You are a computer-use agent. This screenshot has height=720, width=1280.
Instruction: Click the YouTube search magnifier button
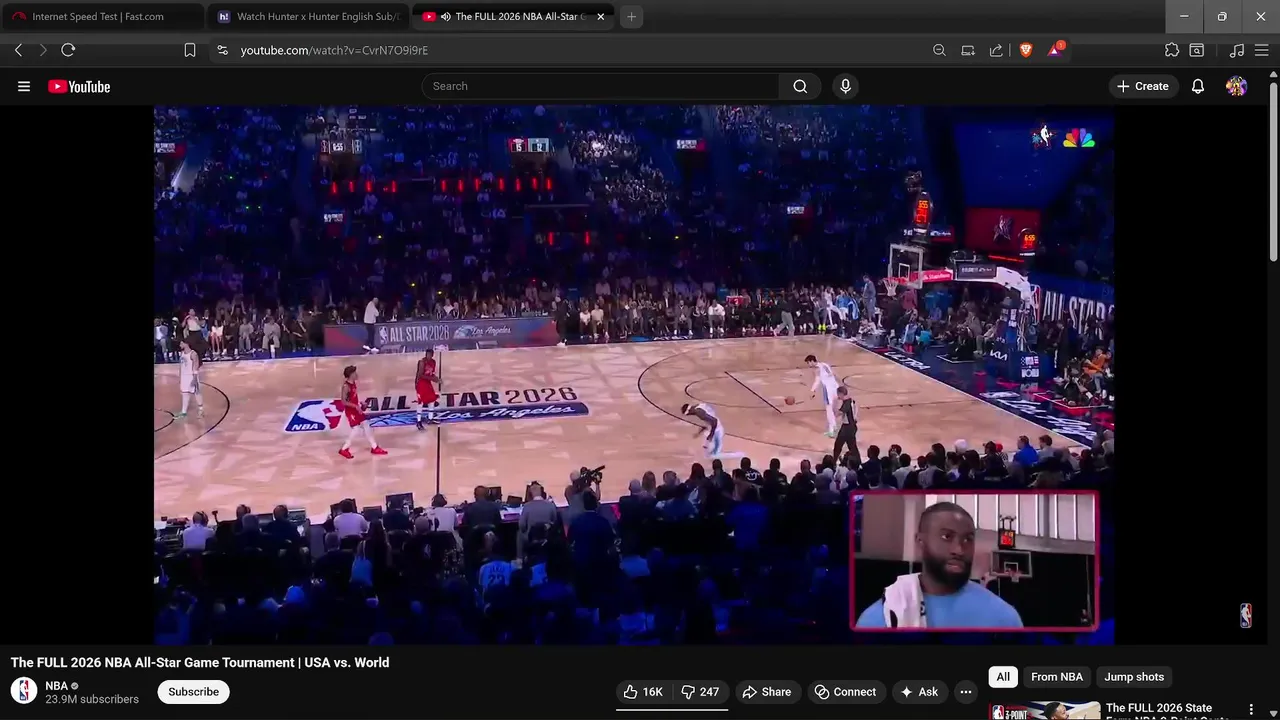click(800, 86)
